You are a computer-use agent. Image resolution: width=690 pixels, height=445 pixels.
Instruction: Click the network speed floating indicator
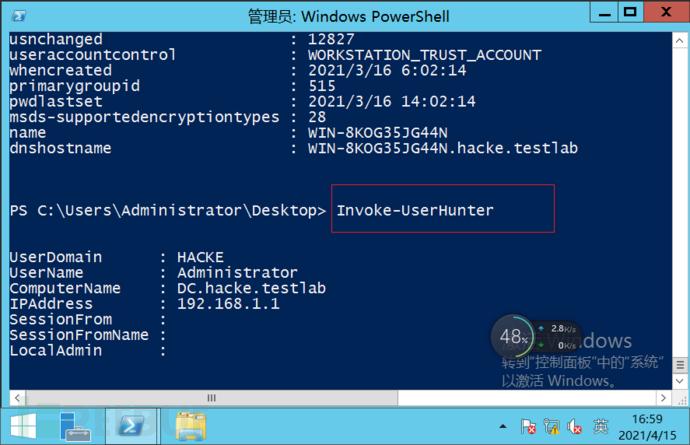[560, 337]
